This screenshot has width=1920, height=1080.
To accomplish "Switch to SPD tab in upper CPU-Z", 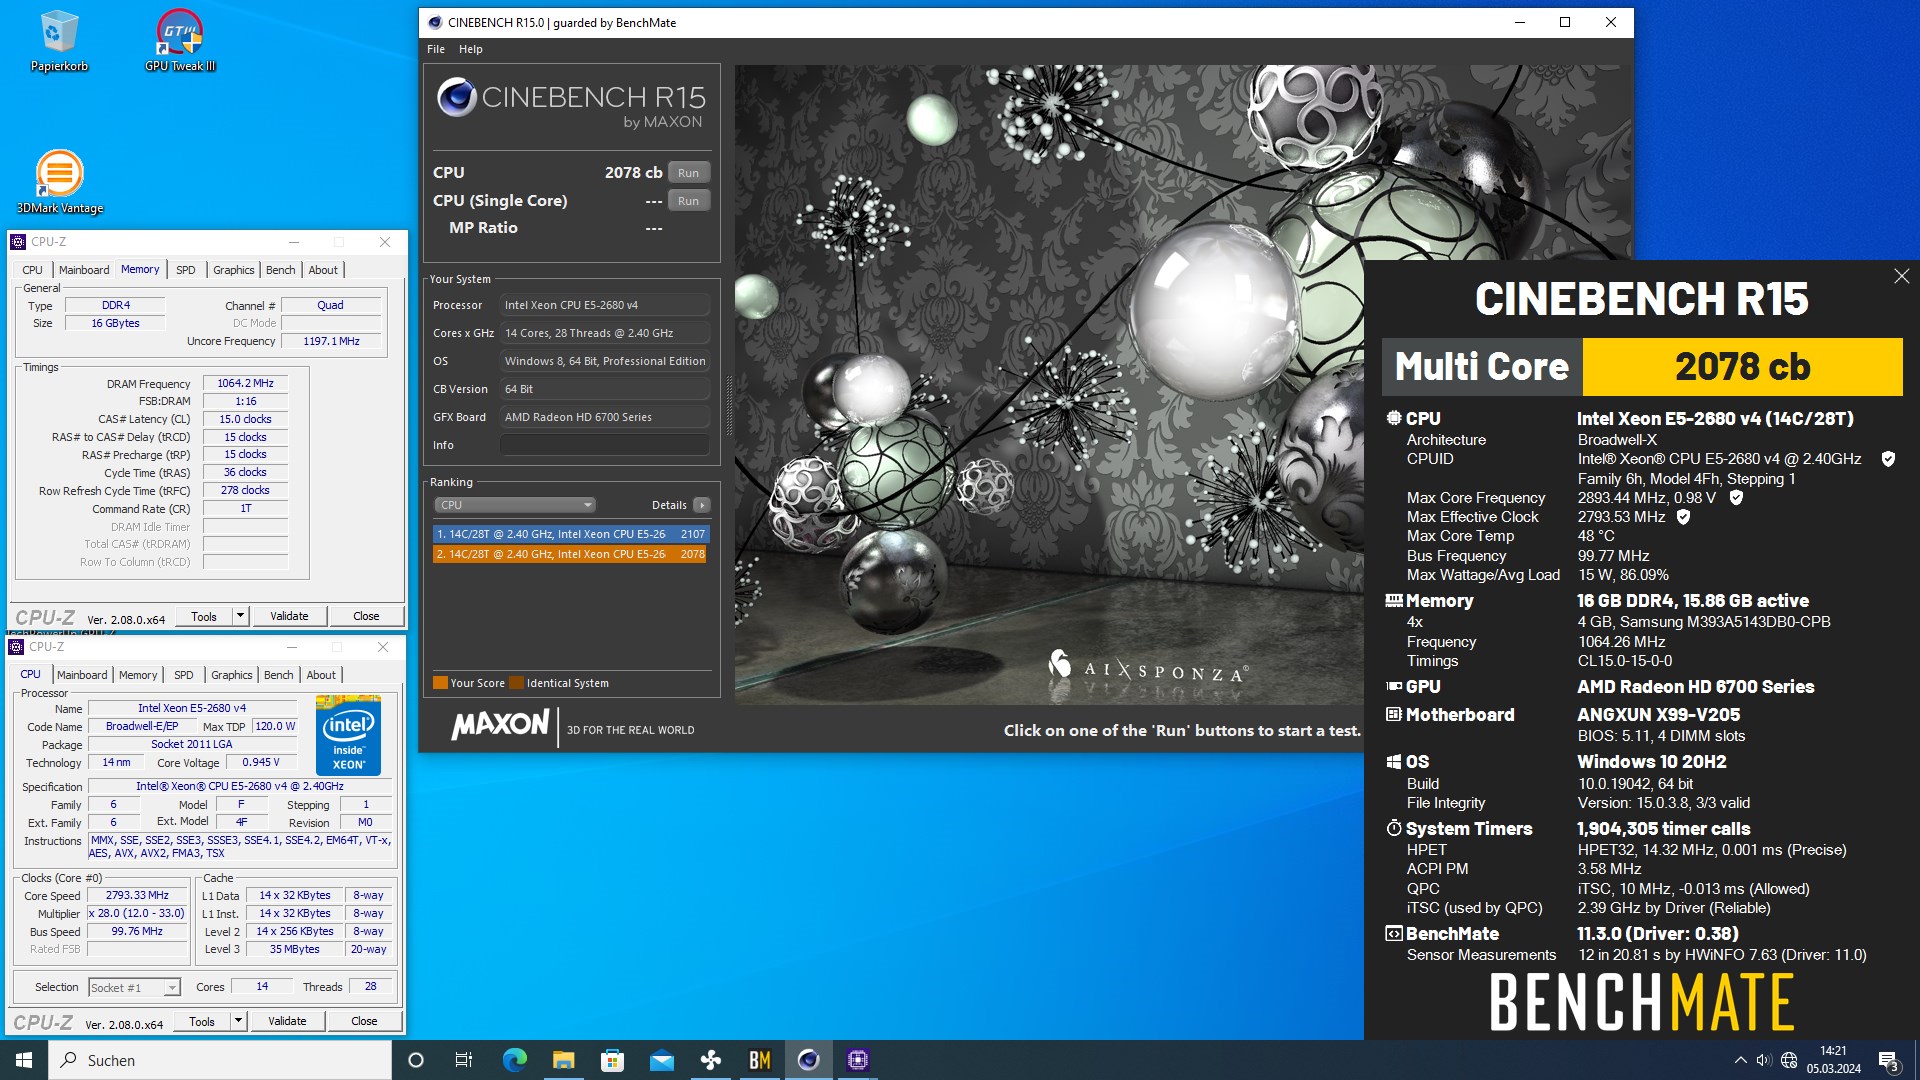I will [185, 270].
